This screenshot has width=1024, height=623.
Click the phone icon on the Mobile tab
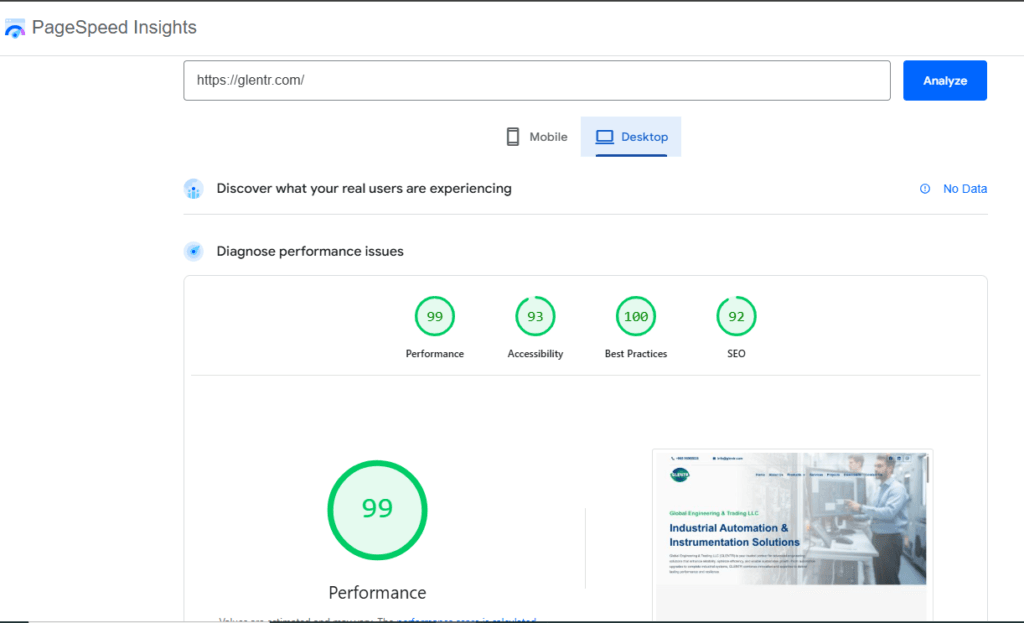513,136
